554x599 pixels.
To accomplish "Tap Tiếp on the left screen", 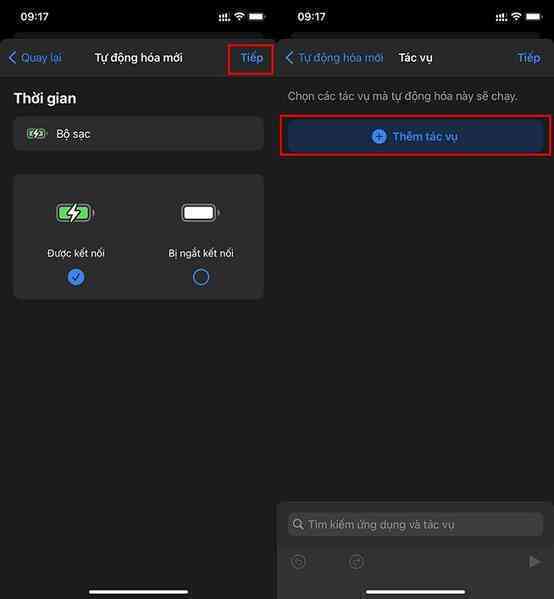I will [251, 58].
